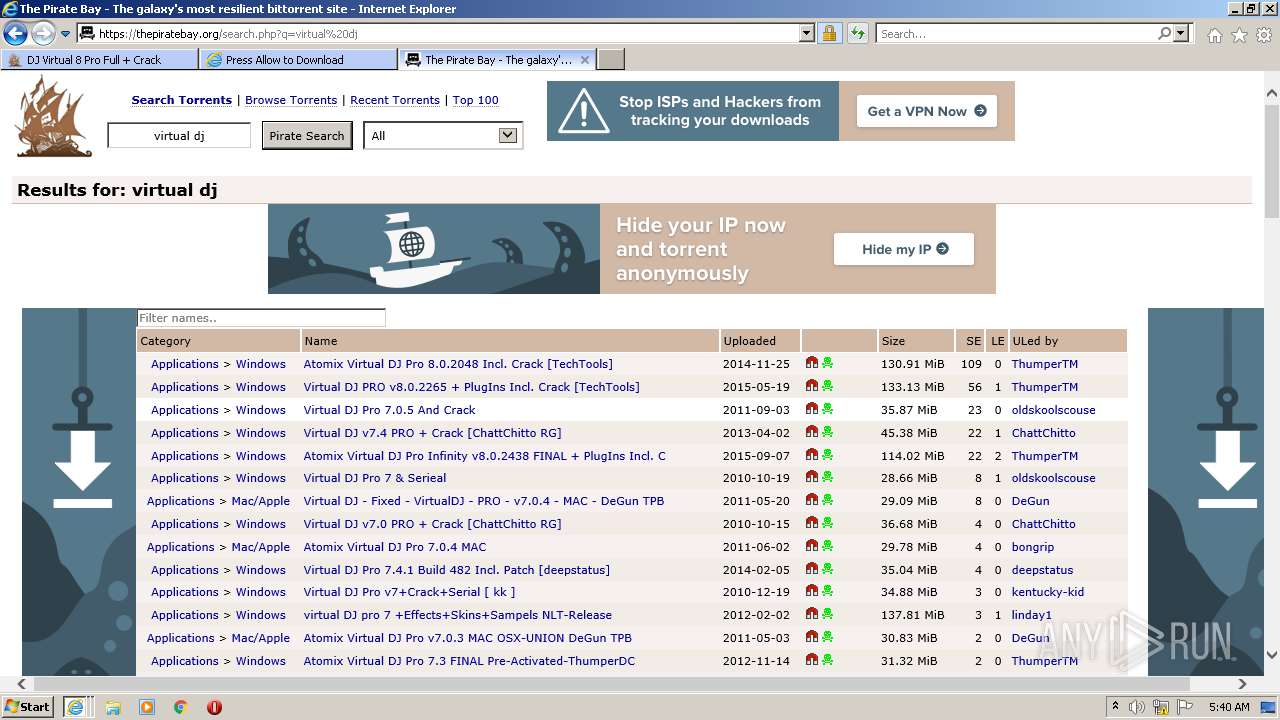Open 'Atomix Virtual DJ Pro 7.3 FINAL Pre-Activated' link

point(469,661)
